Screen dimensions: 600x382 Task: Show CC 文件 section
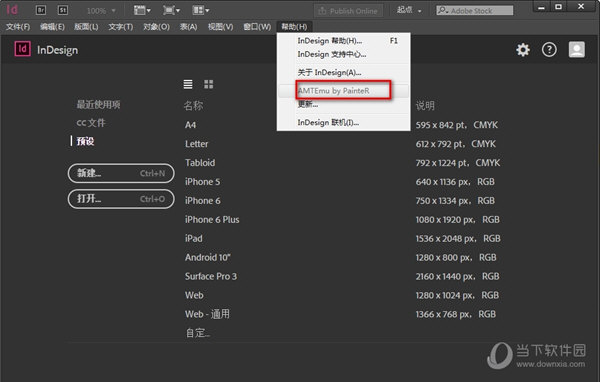[91, 123]
